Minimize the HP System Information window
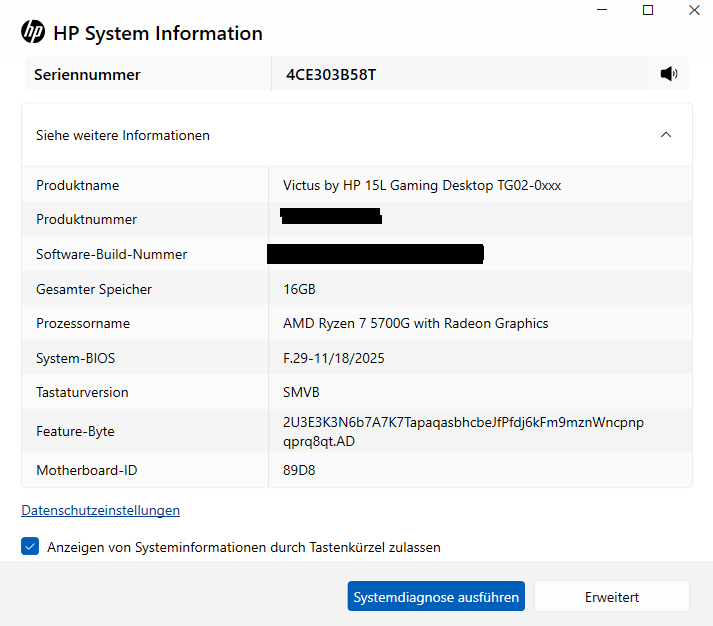 (602, 10)
